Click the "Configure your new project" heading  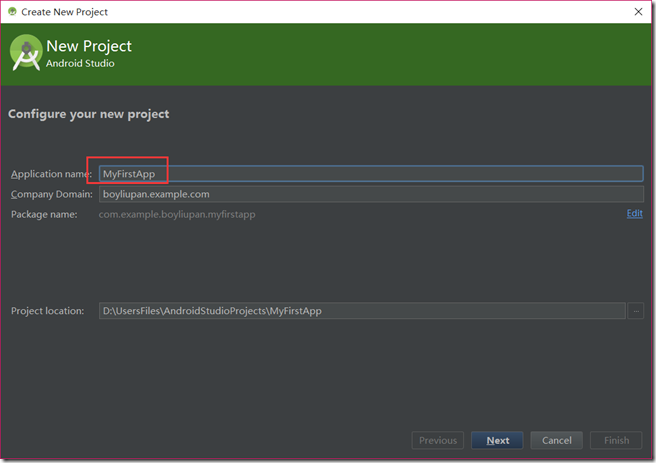point(89,114)
